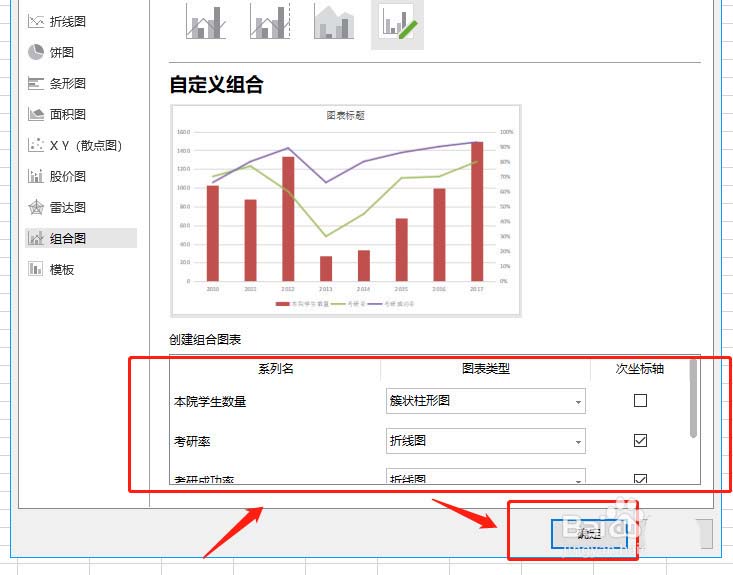Viewport: 733px width, 575px height.
Task: Select the XY scatter chart icon
Action: tap(36, 145)
